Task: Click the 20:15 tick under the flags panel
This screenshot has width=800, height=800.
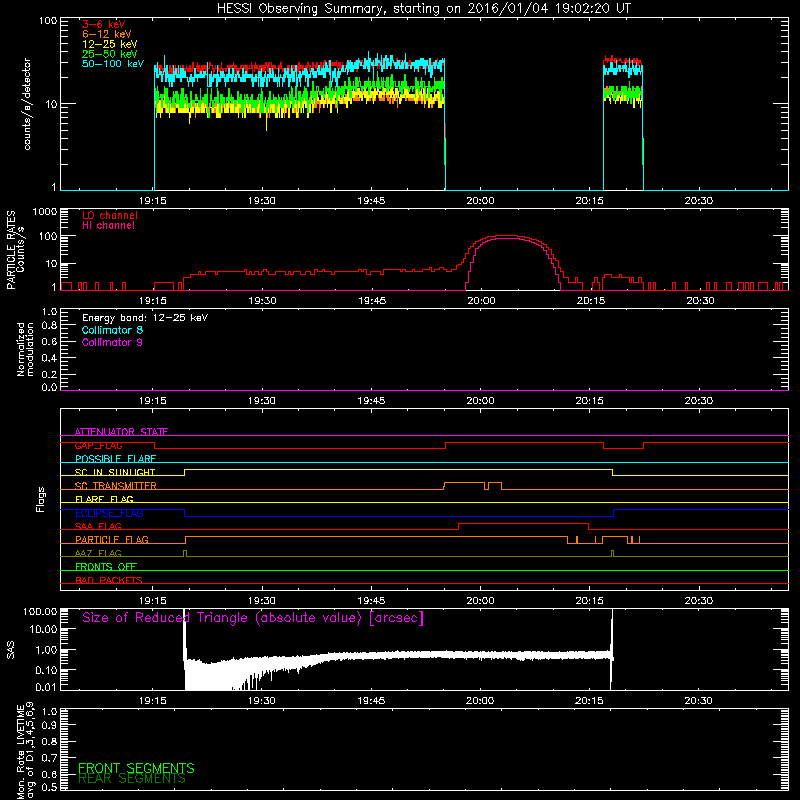Action: click(590, 601)
